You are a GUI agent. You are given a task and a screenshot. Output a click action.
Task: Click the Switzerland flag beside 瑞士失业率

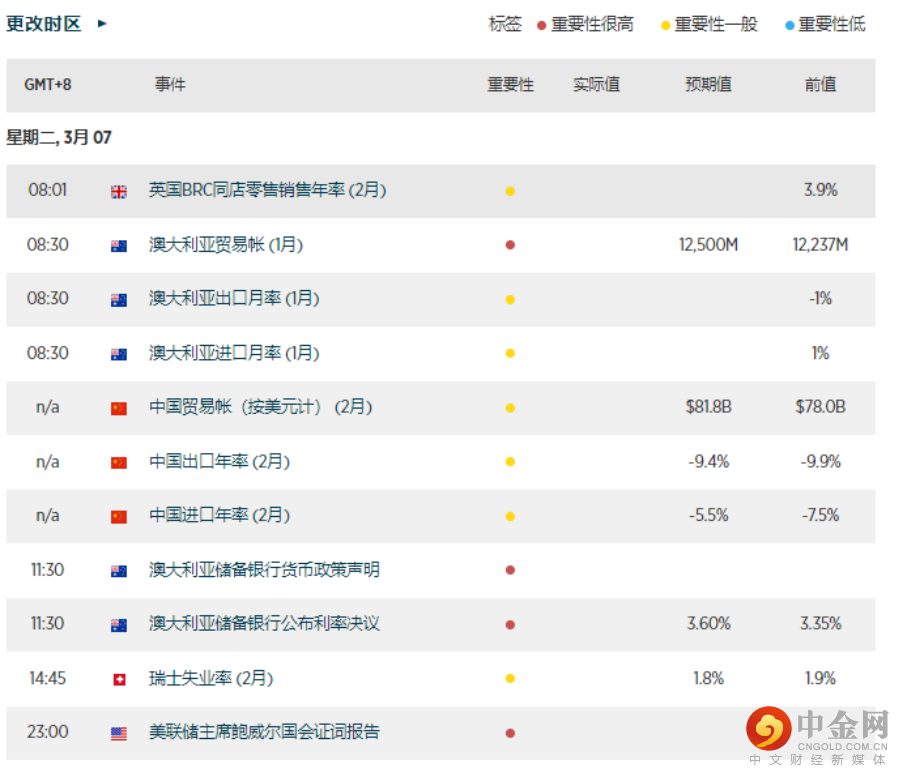tap(119, 680)
